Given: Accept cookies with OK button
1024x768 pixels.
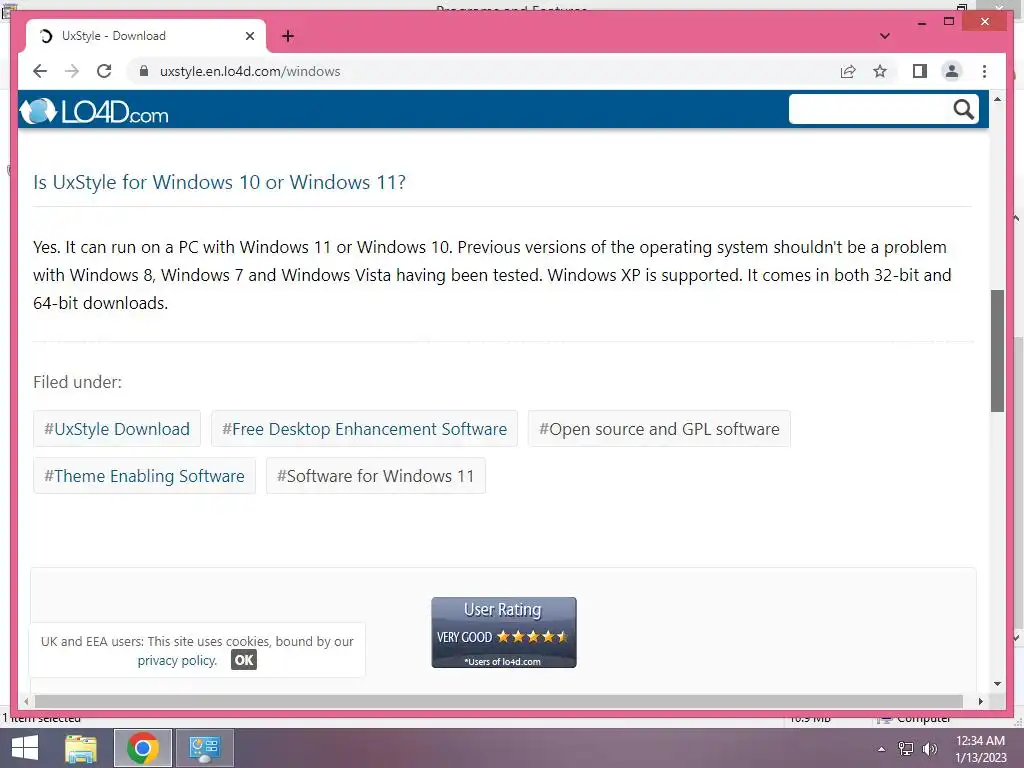Looking at the screenshot, I should point(244,660).
